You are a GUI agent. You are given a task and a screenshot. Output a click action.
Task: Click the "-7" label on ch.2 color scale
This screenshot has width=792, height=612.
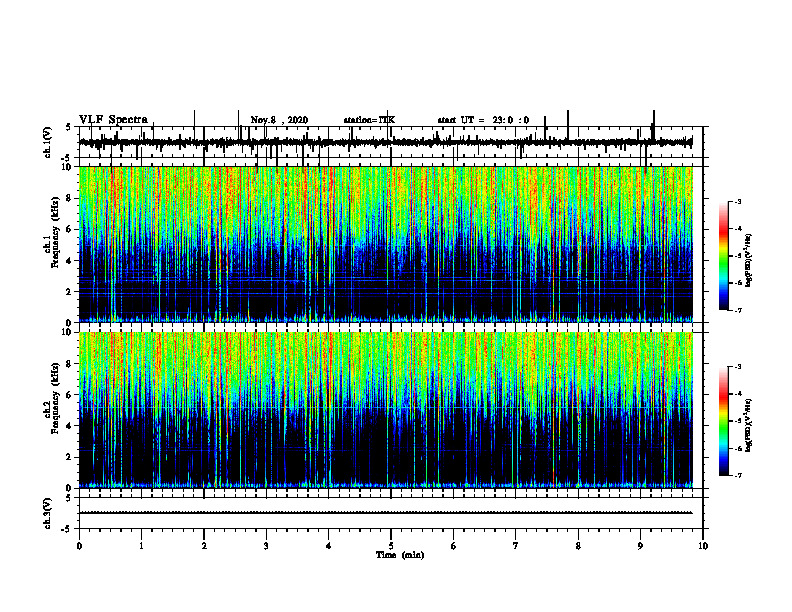[x=737, y=476]
